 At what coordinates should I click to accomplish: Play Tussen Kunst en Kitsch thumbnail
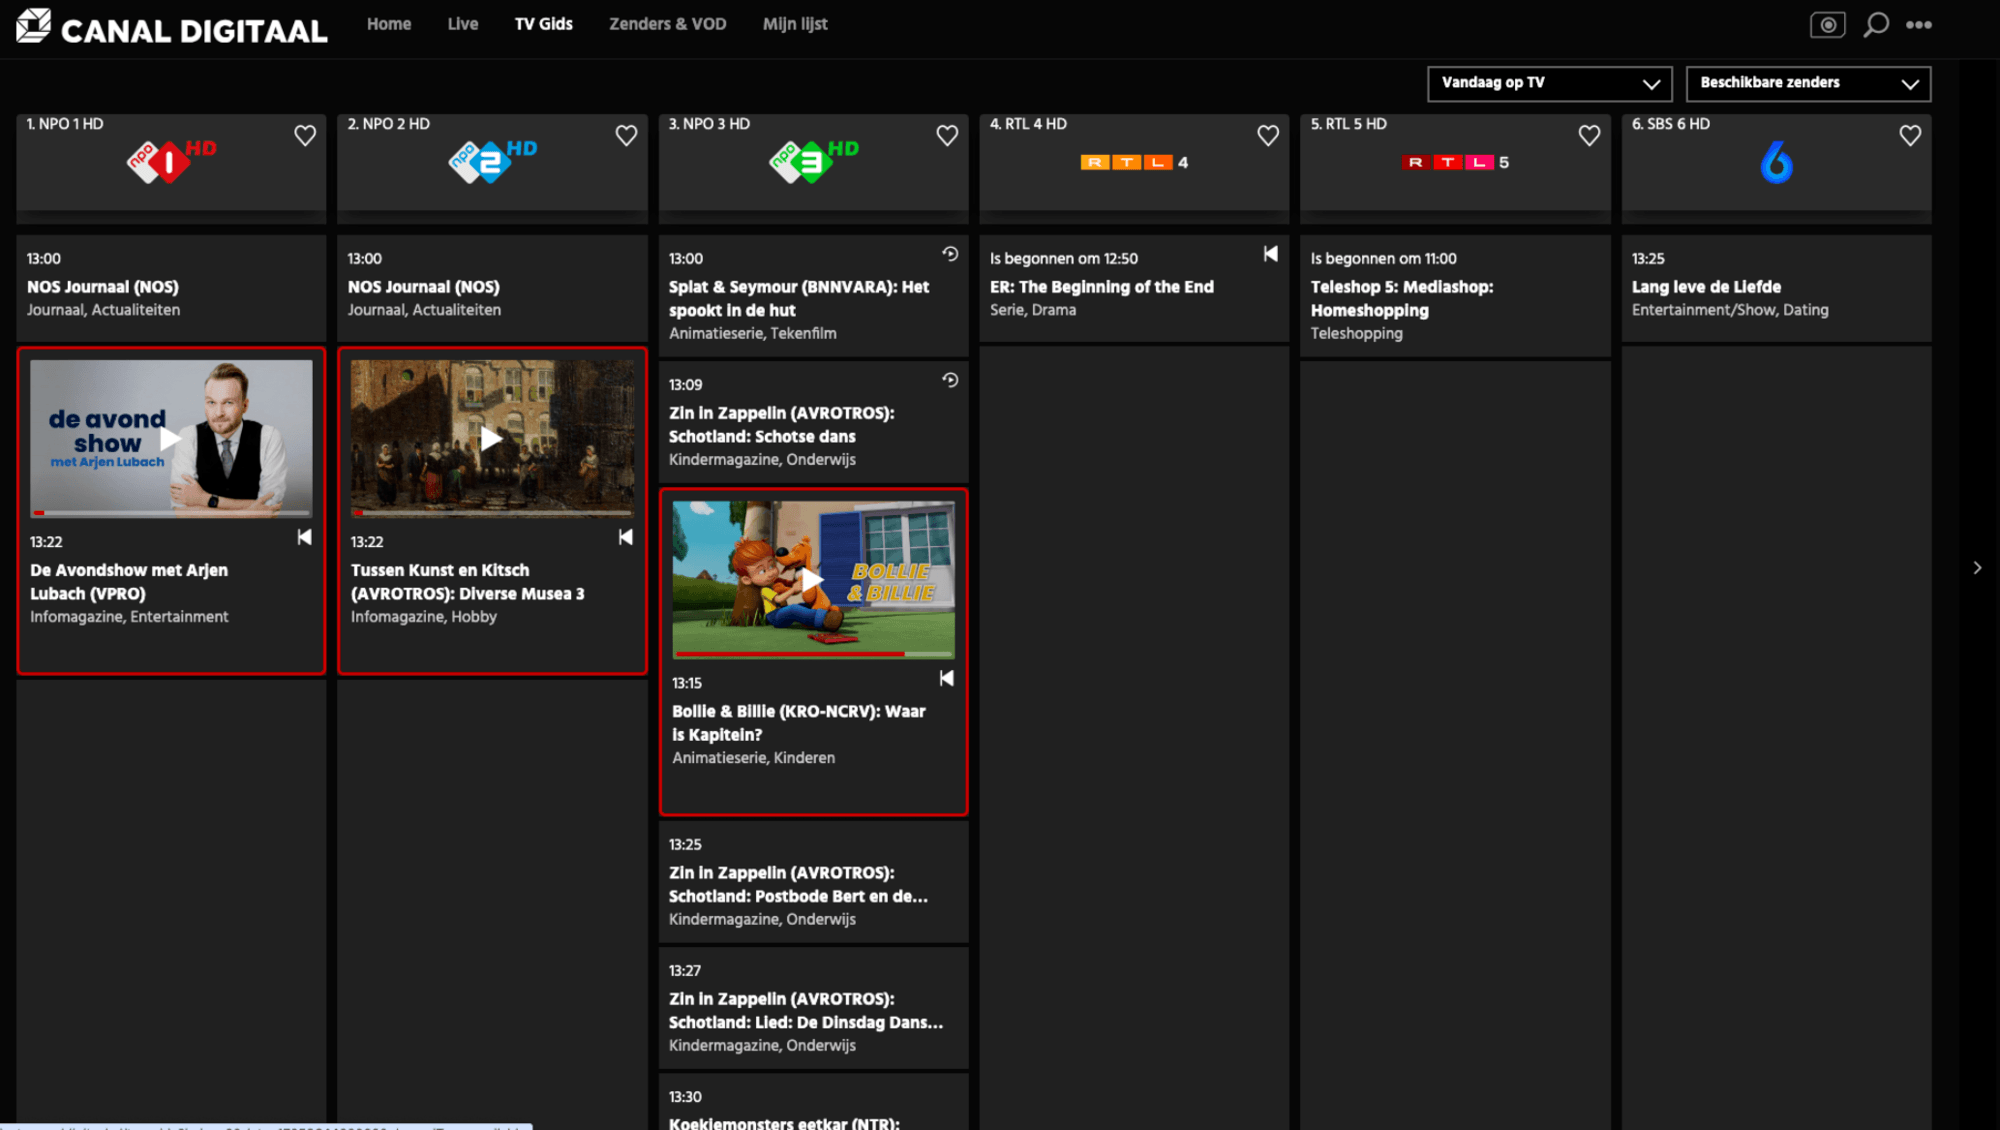click(491, 438)
